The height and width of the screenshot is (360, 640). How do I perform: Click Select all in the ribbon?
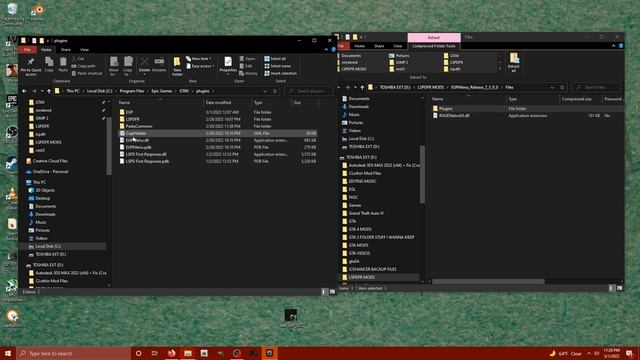point(276,59)
